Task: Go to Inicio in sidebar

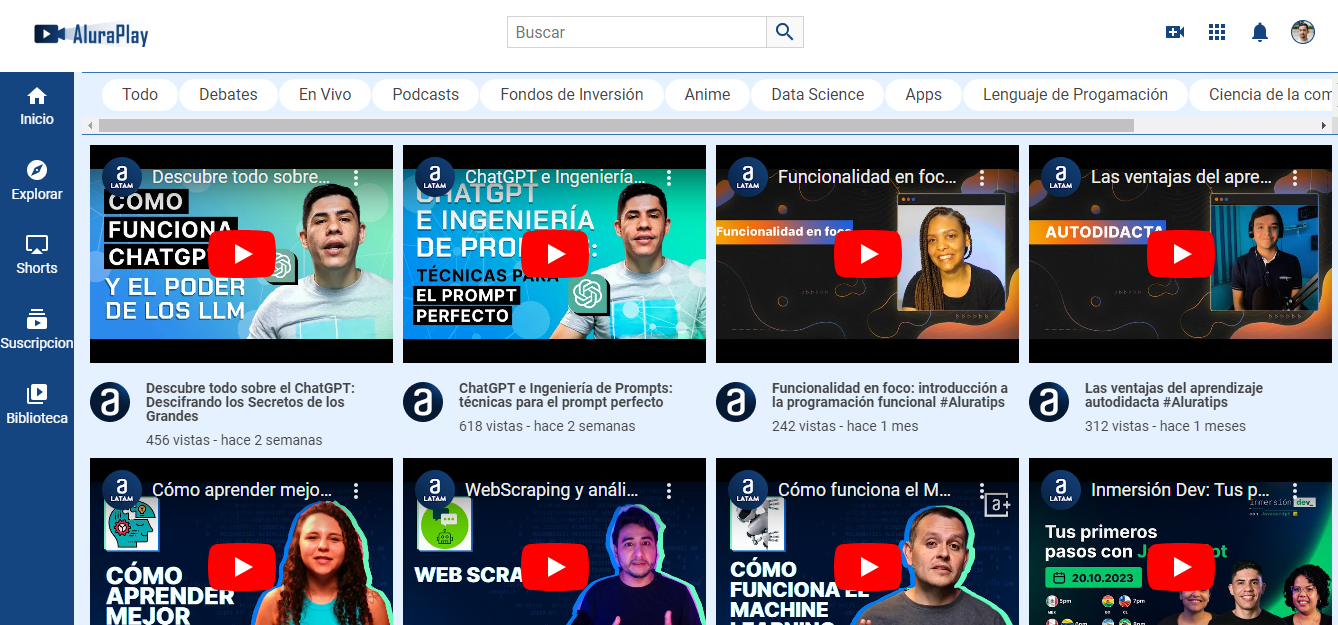Action: (x=37, y=106)
